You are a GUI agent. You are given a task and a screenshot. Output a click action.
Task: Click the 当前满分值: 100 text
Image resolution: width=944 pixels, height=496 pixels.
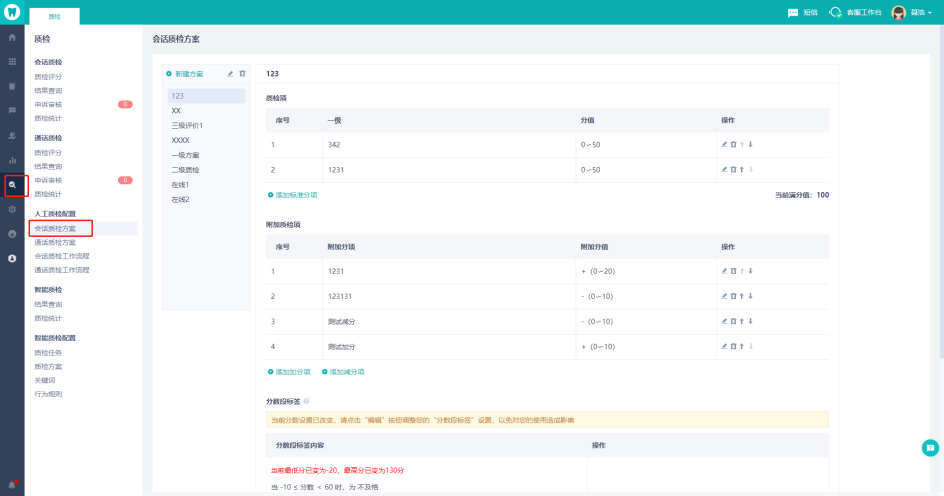[802, 195]
